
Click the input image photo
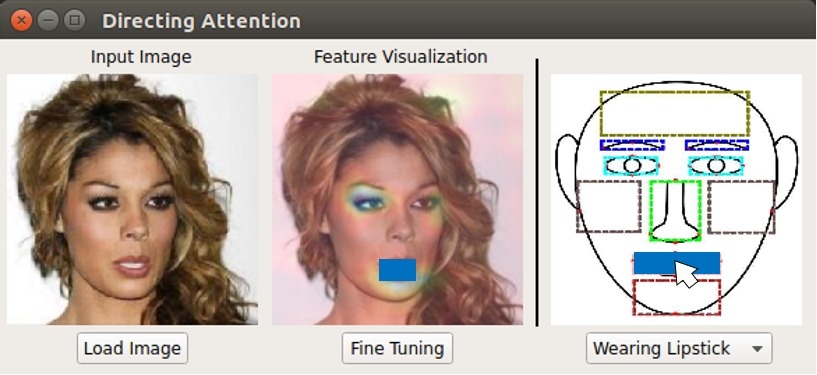132,199
